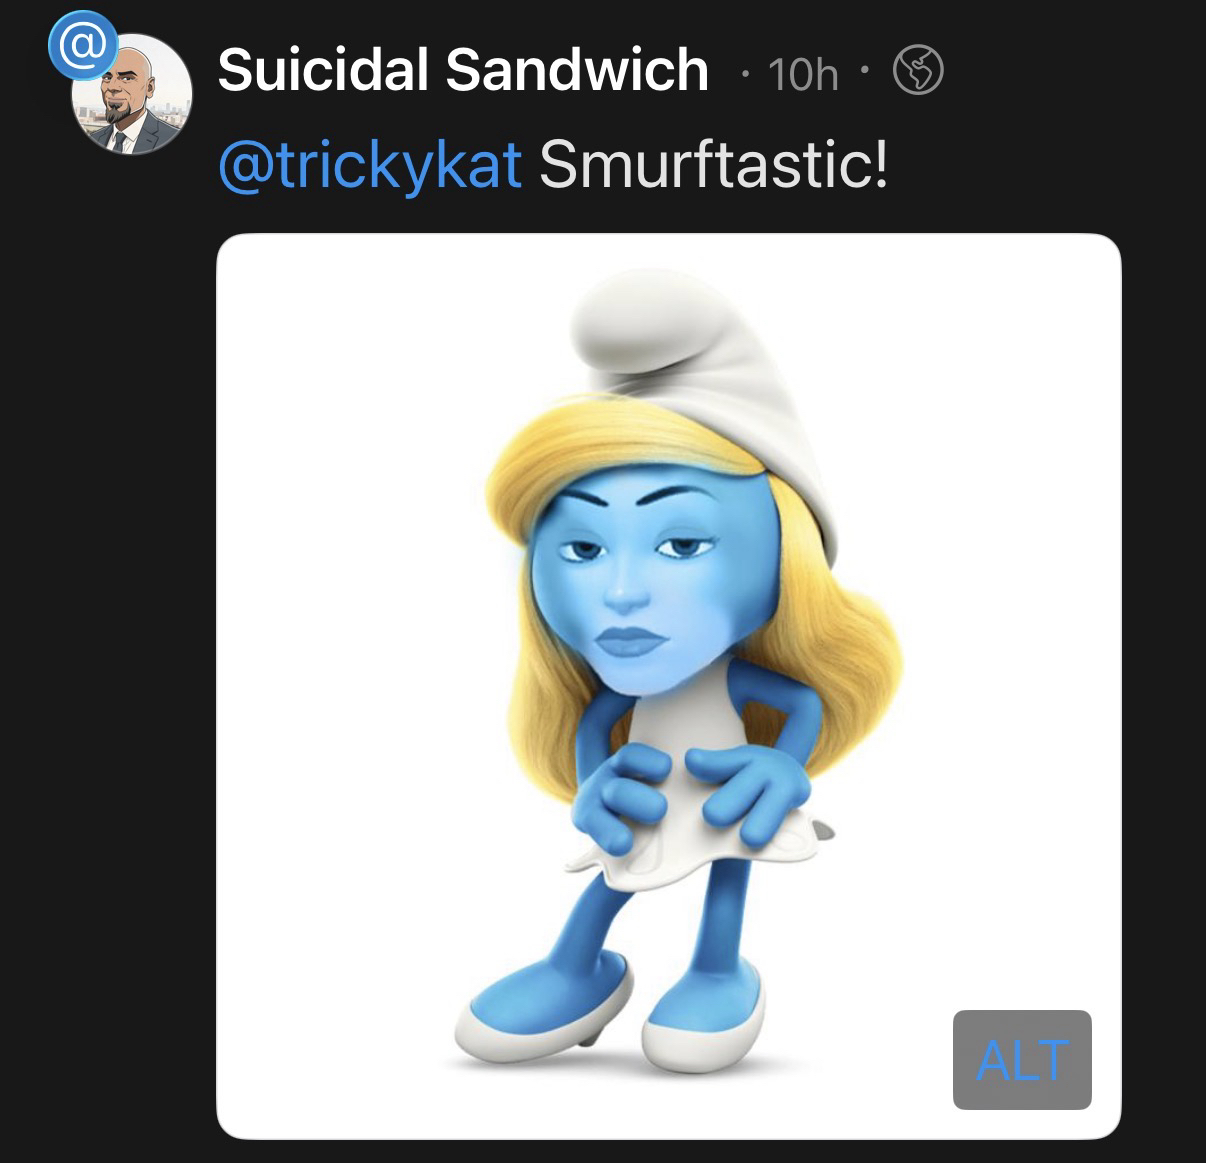Open the @trickykat mention link
Image resolution: width=1206 pixels, height=1163 pixels.
[370, 164]
